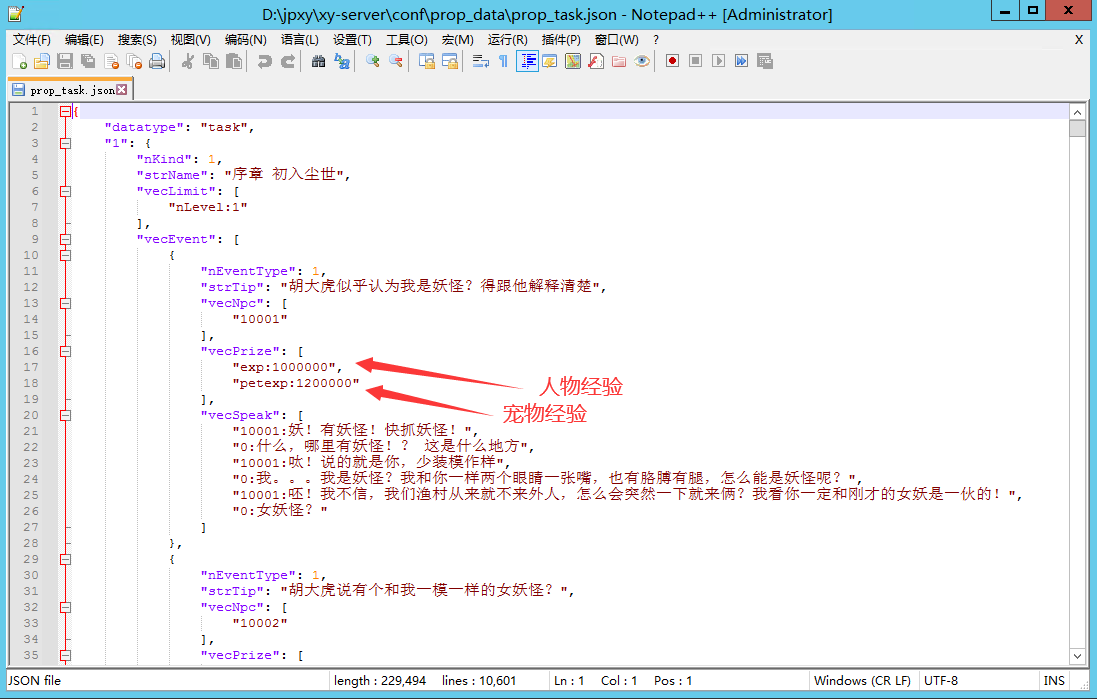
Task: Collapse the vecSpeak fold on line 20
Action: click(x=65, y=415)
